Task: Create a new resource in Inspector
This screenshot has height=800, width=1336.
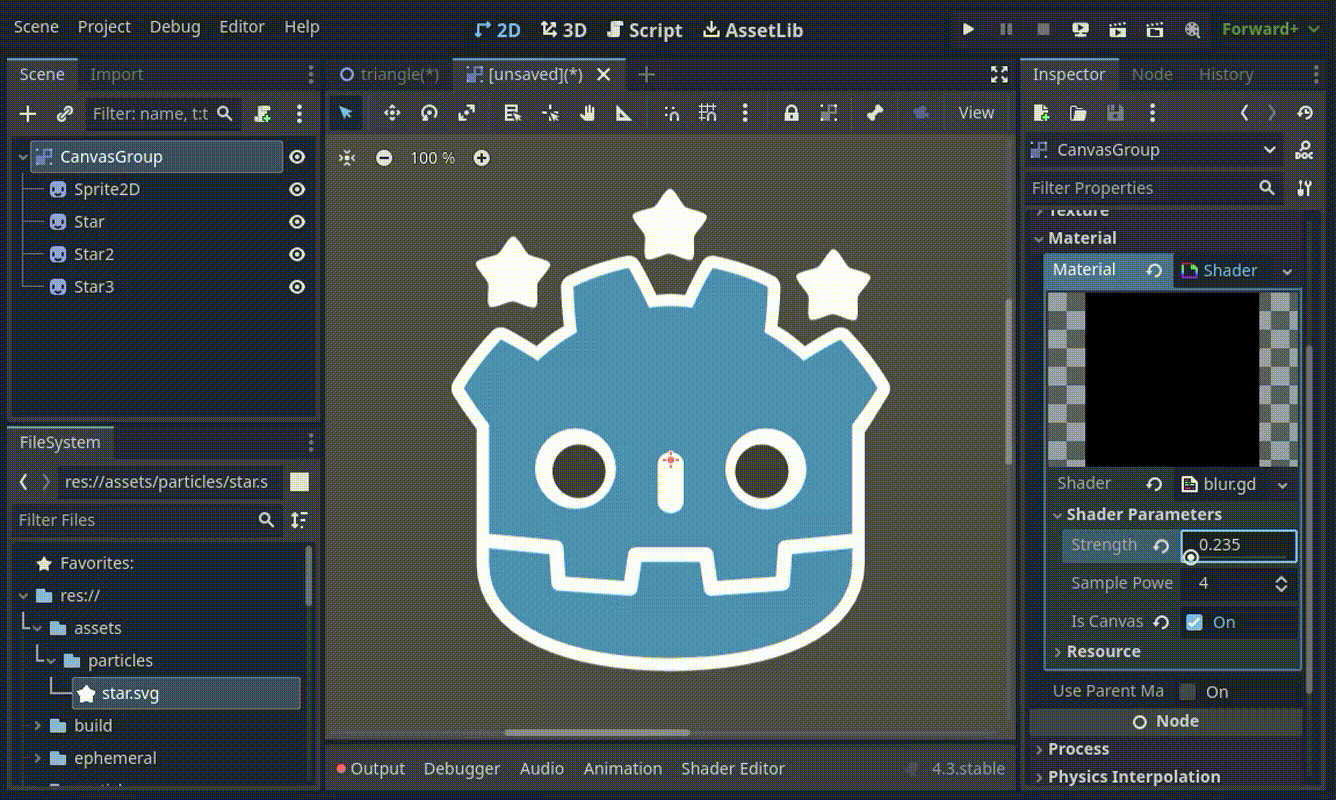Action: 1041,113
